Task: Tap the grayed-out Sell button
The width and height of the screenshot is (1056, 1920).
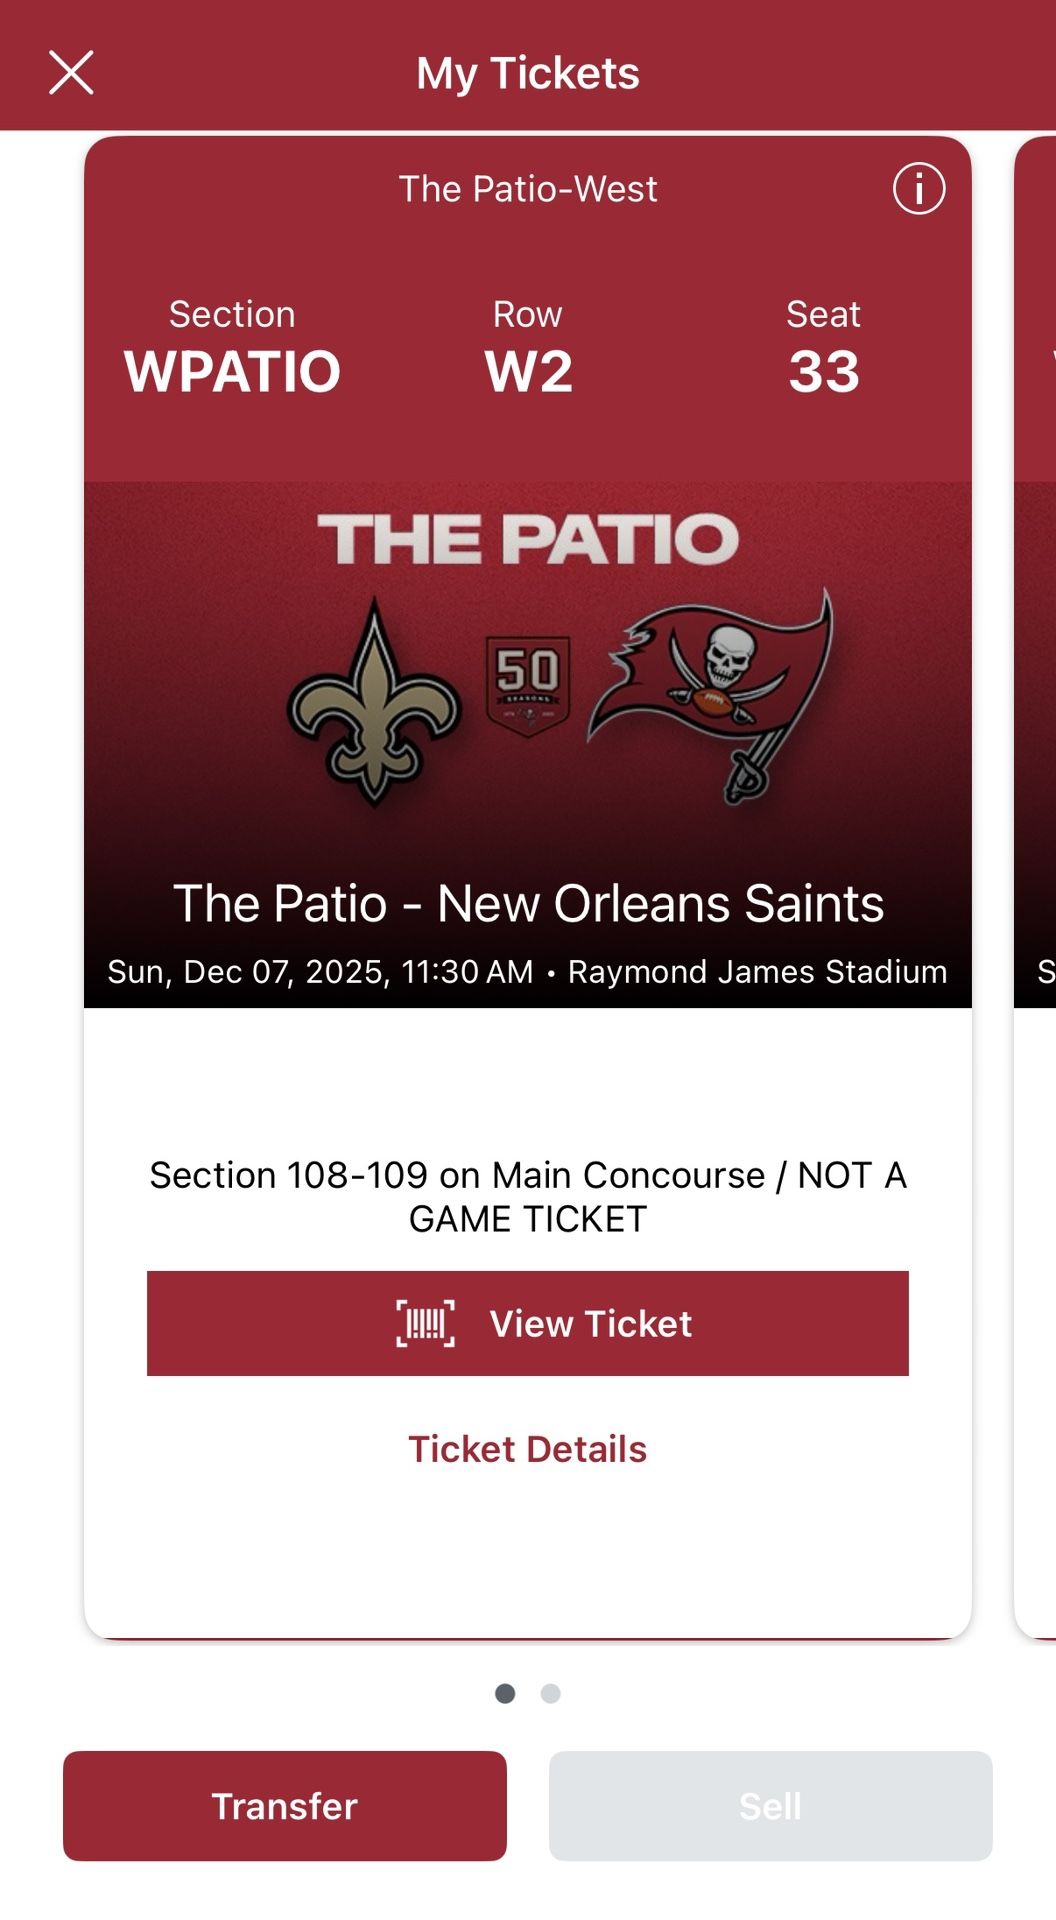Action: (770, 1806)
